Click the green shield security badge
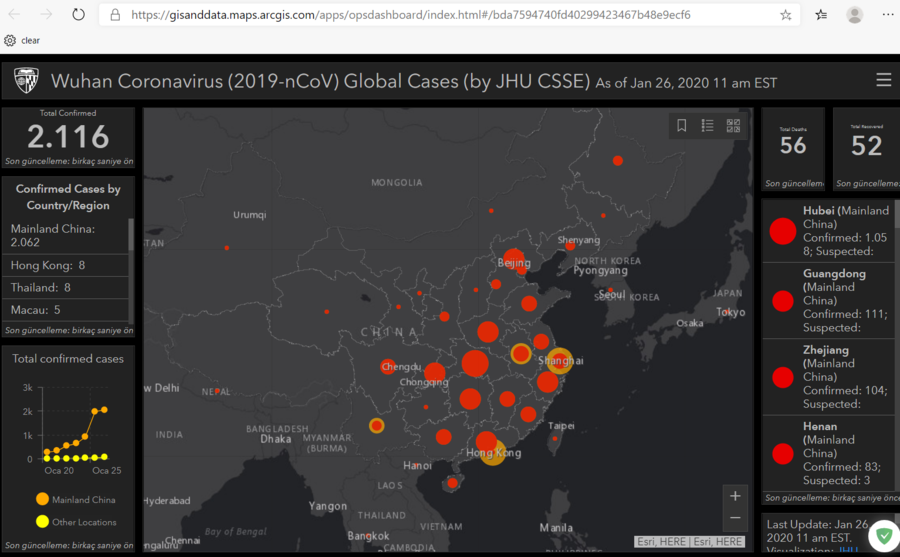 [x=884, y=536]
